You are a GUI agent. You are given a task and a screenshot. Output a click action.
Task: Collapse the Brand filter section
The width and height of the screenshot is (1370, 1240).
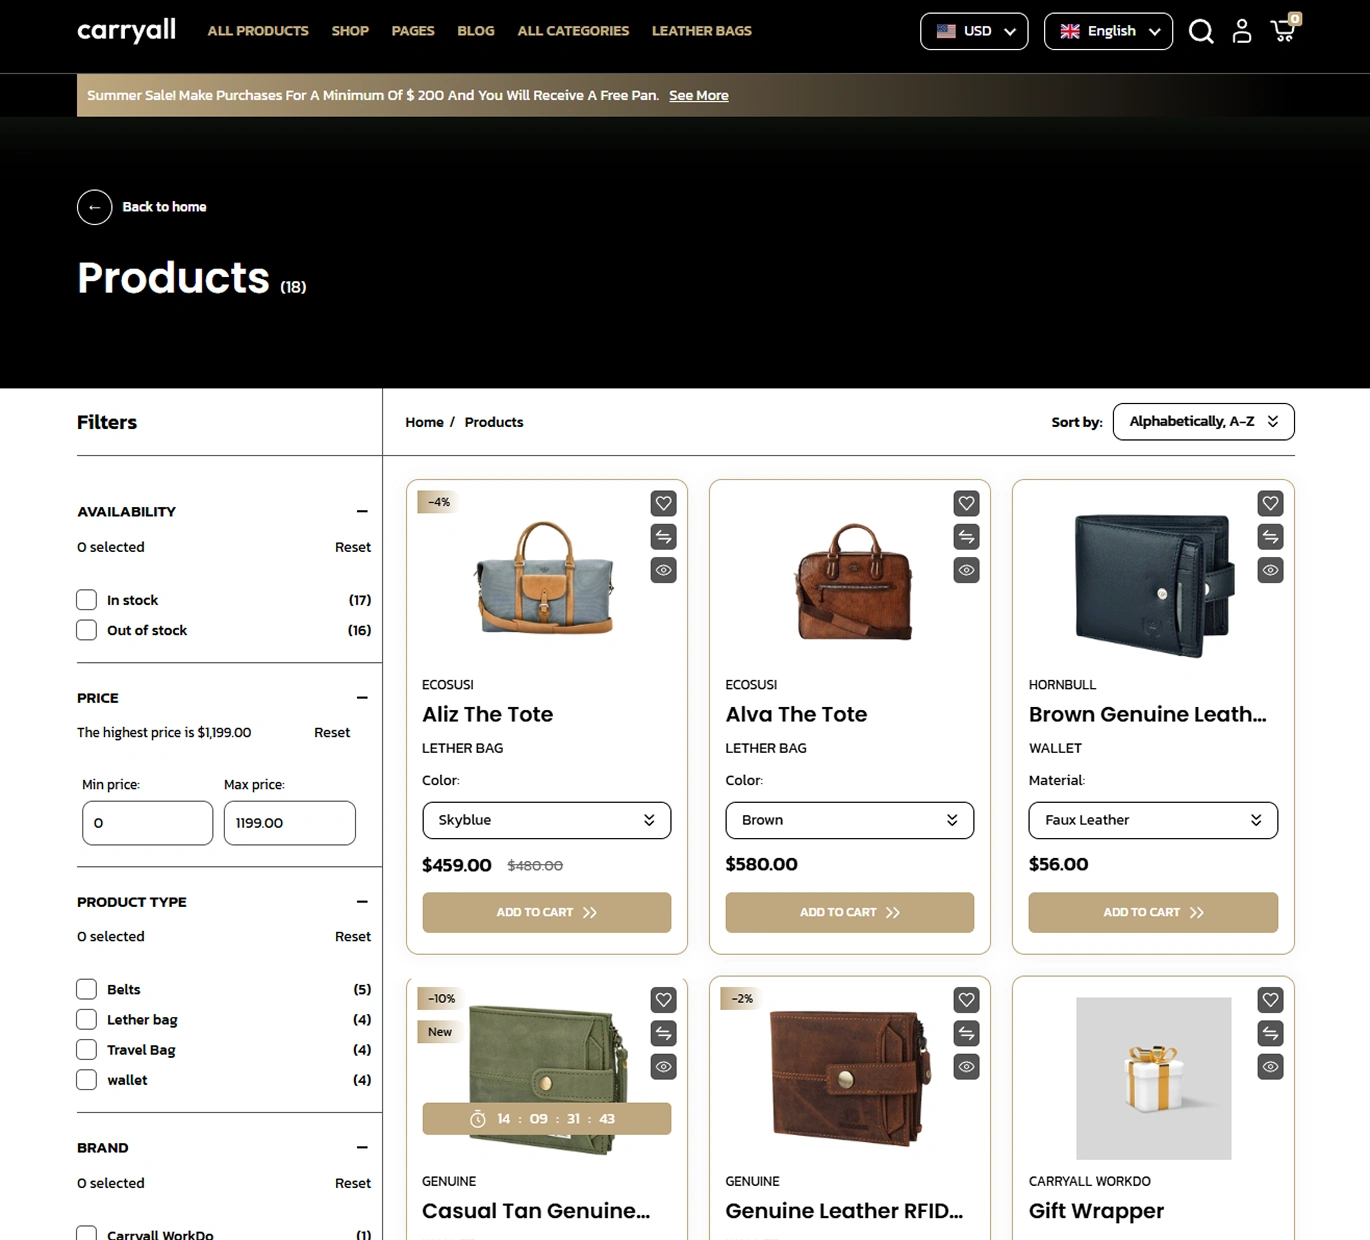coord(362,1147)
